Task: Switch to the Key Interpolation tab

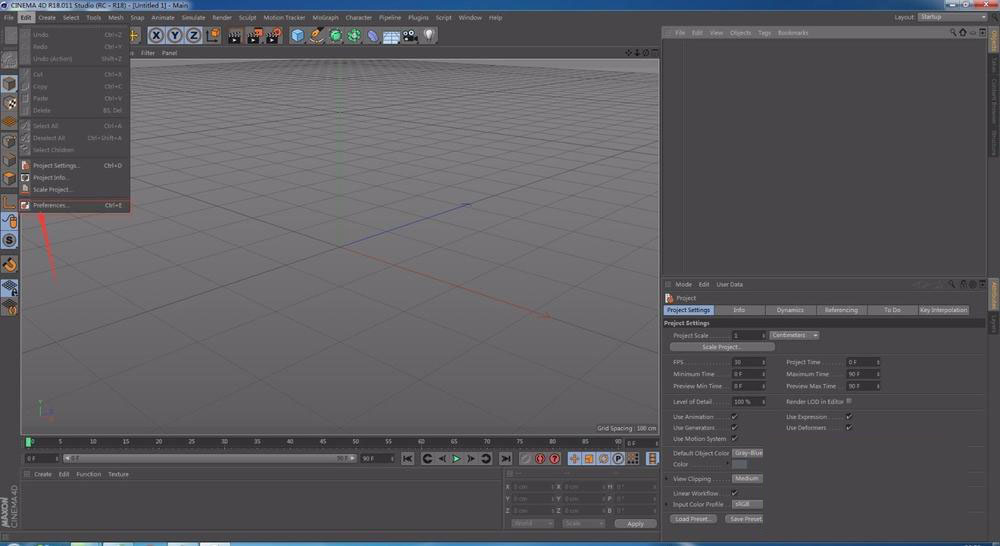Action: pyautogui.click(x=943, y=310)
